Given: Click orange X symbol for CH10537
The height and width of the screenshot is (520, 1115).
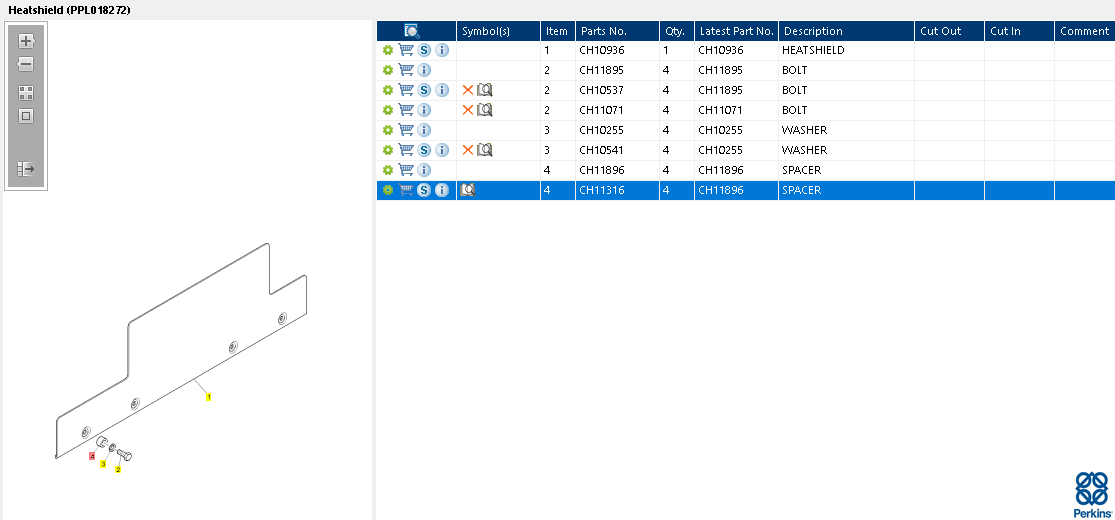Looking at the screenshot, I should pos(467,90).
